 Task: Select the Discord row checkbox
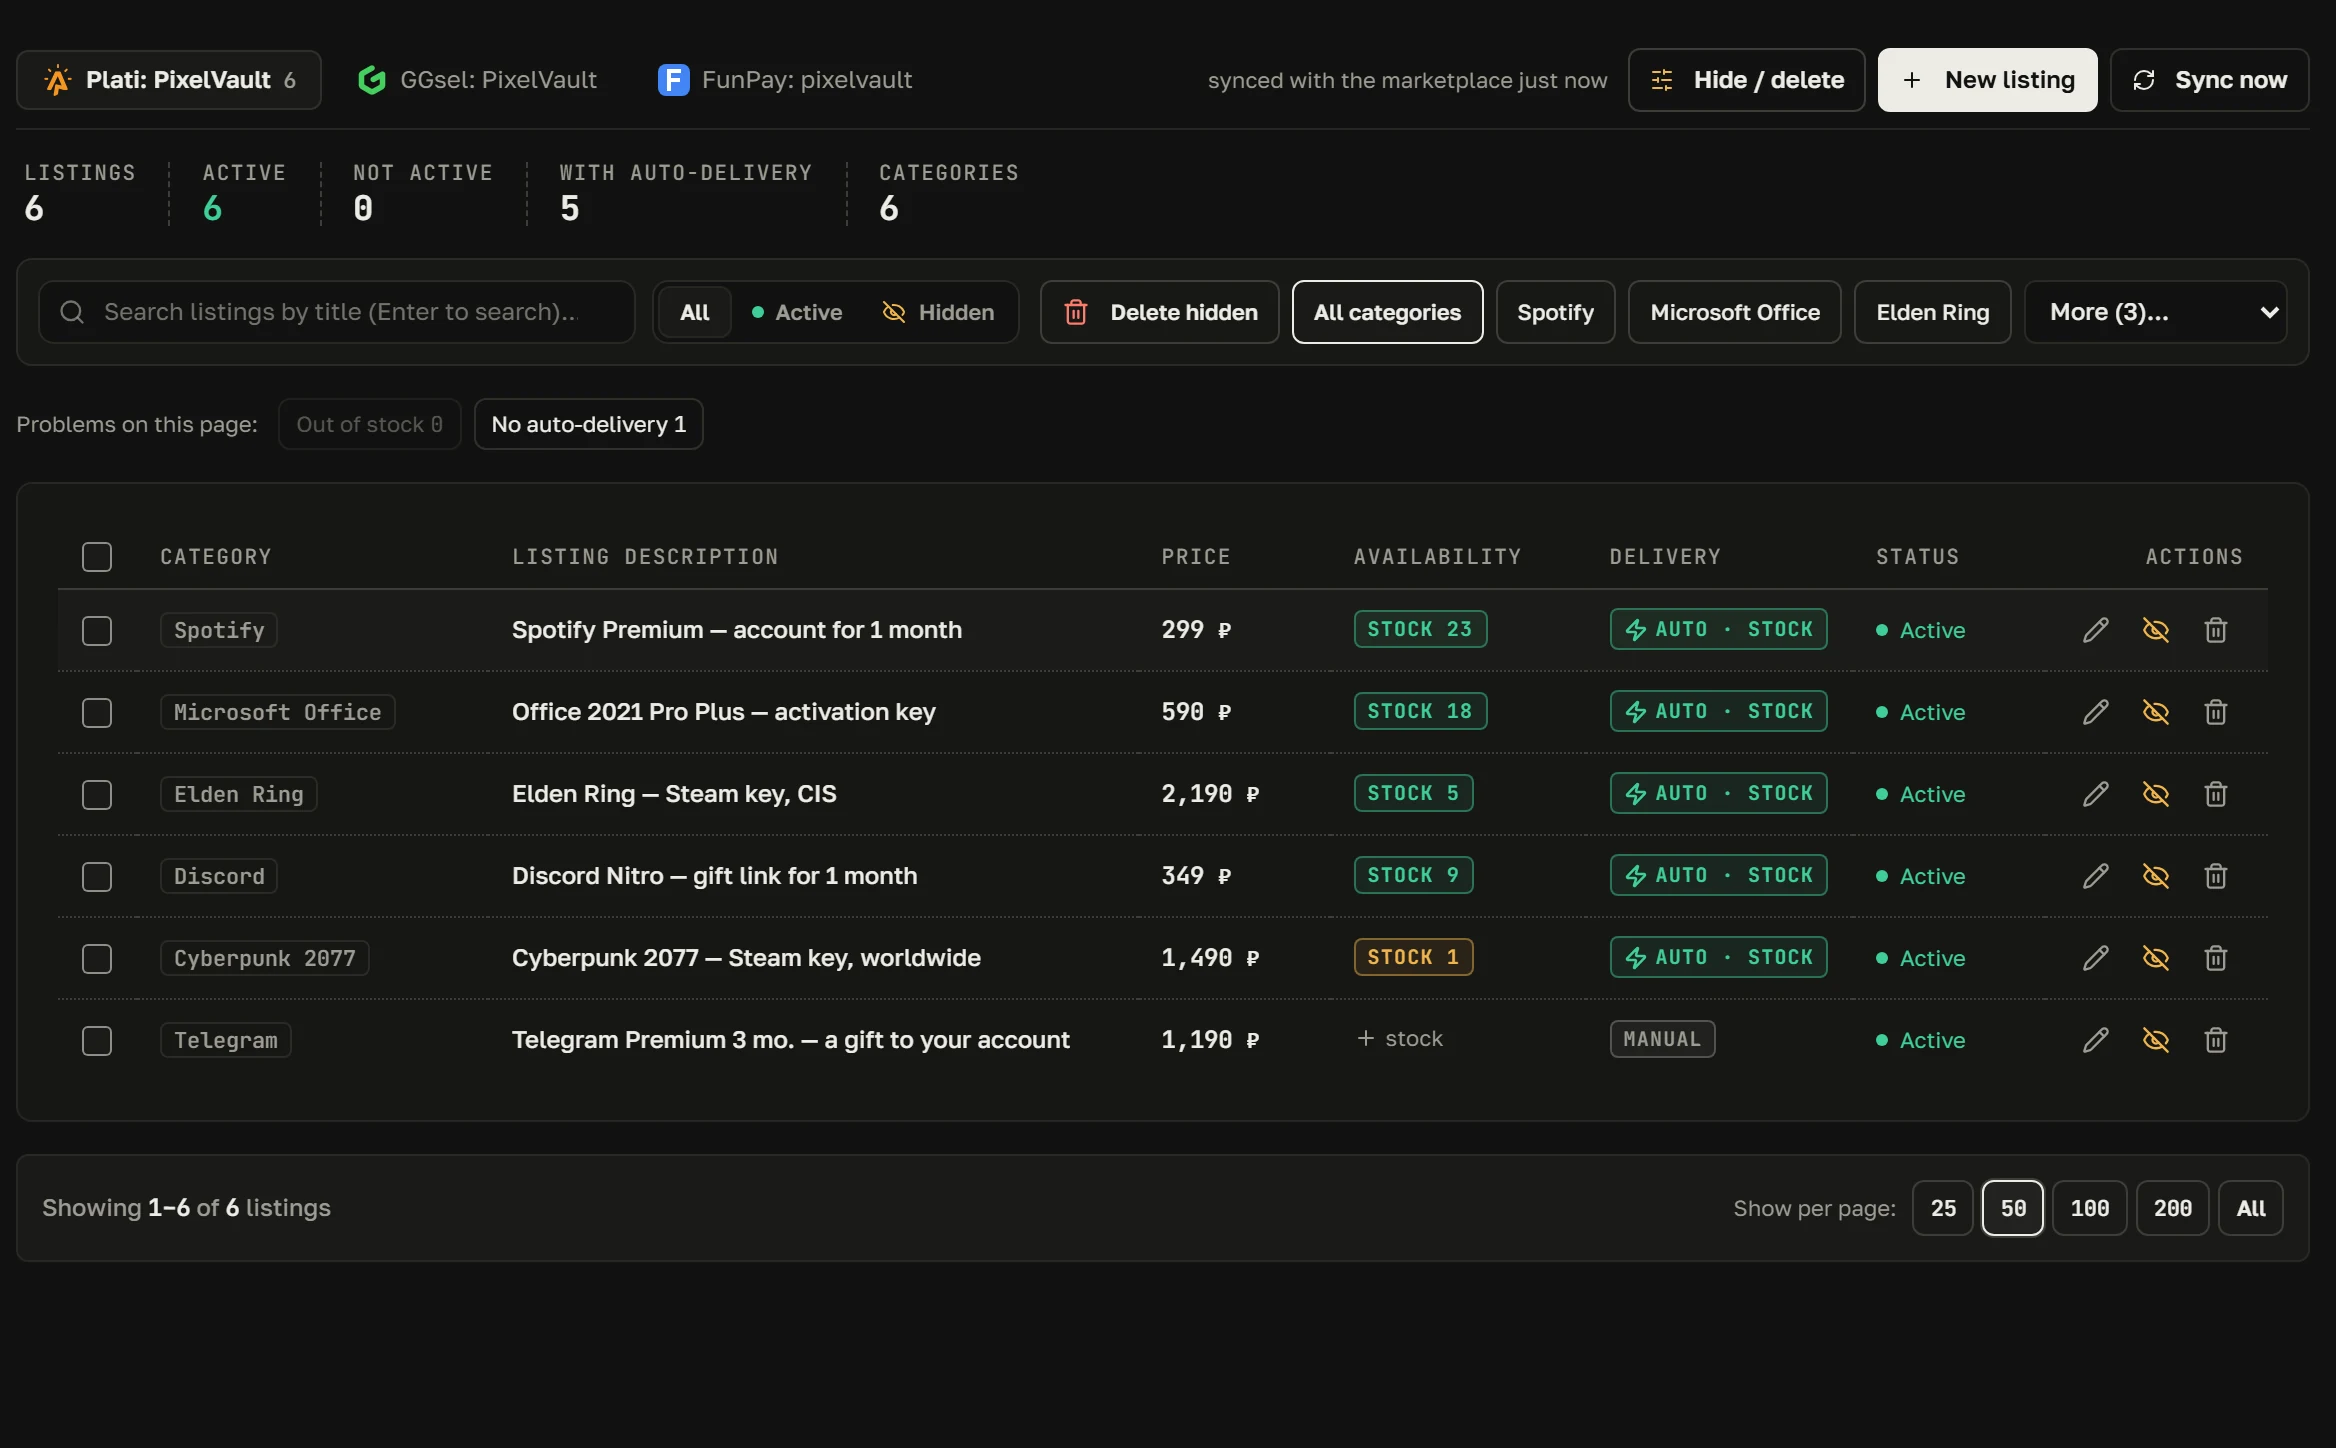pos(97,877)
